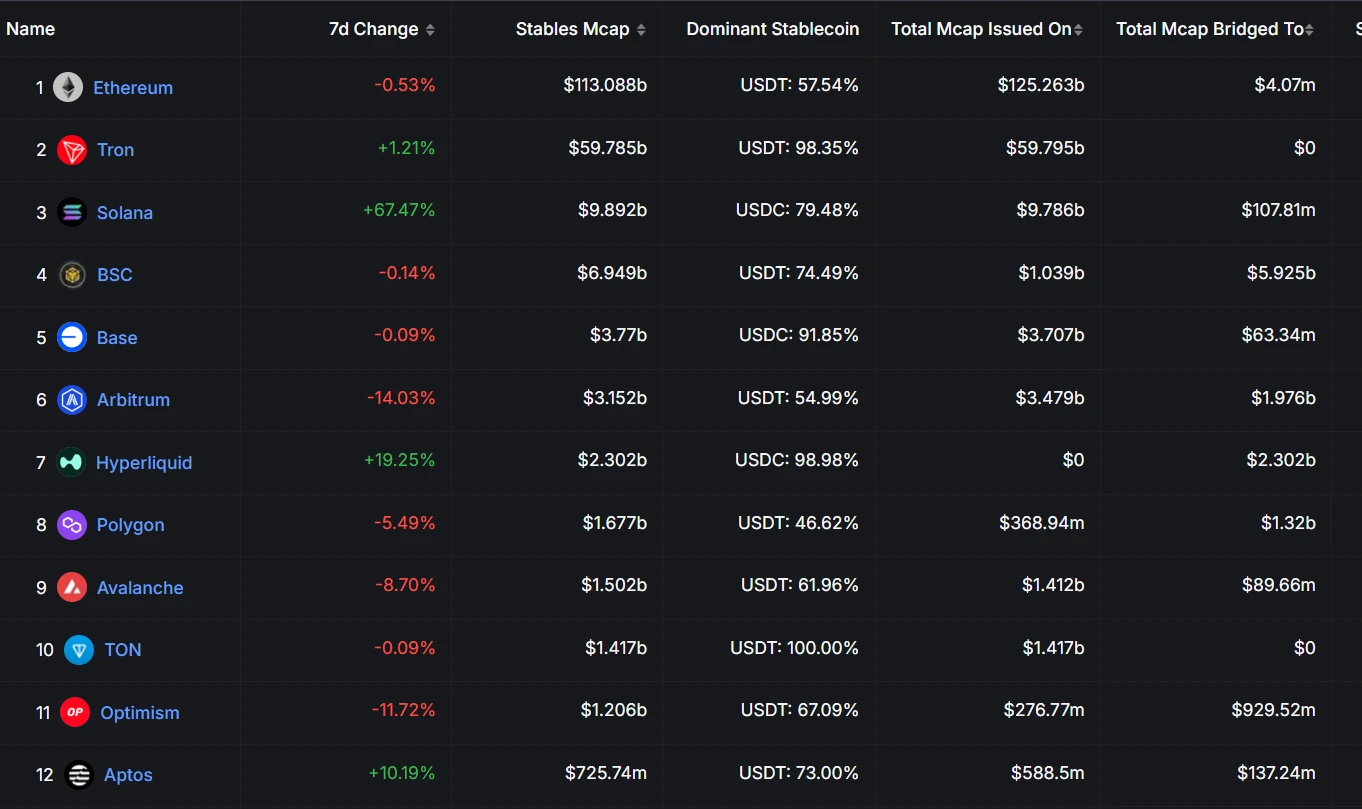Click the TON chain logo icon
This screenshot has height=809, width=1362.
pyautogui.click(x=79, y=650)
